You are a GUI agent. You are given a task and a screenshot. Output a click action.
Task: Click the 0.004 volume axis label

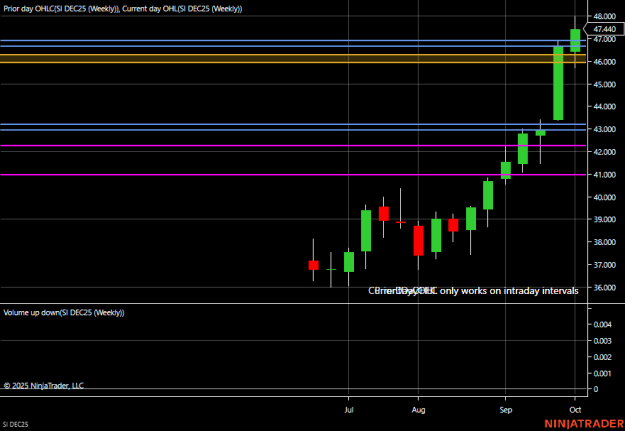pyautogui.click(x=602, y=325)
